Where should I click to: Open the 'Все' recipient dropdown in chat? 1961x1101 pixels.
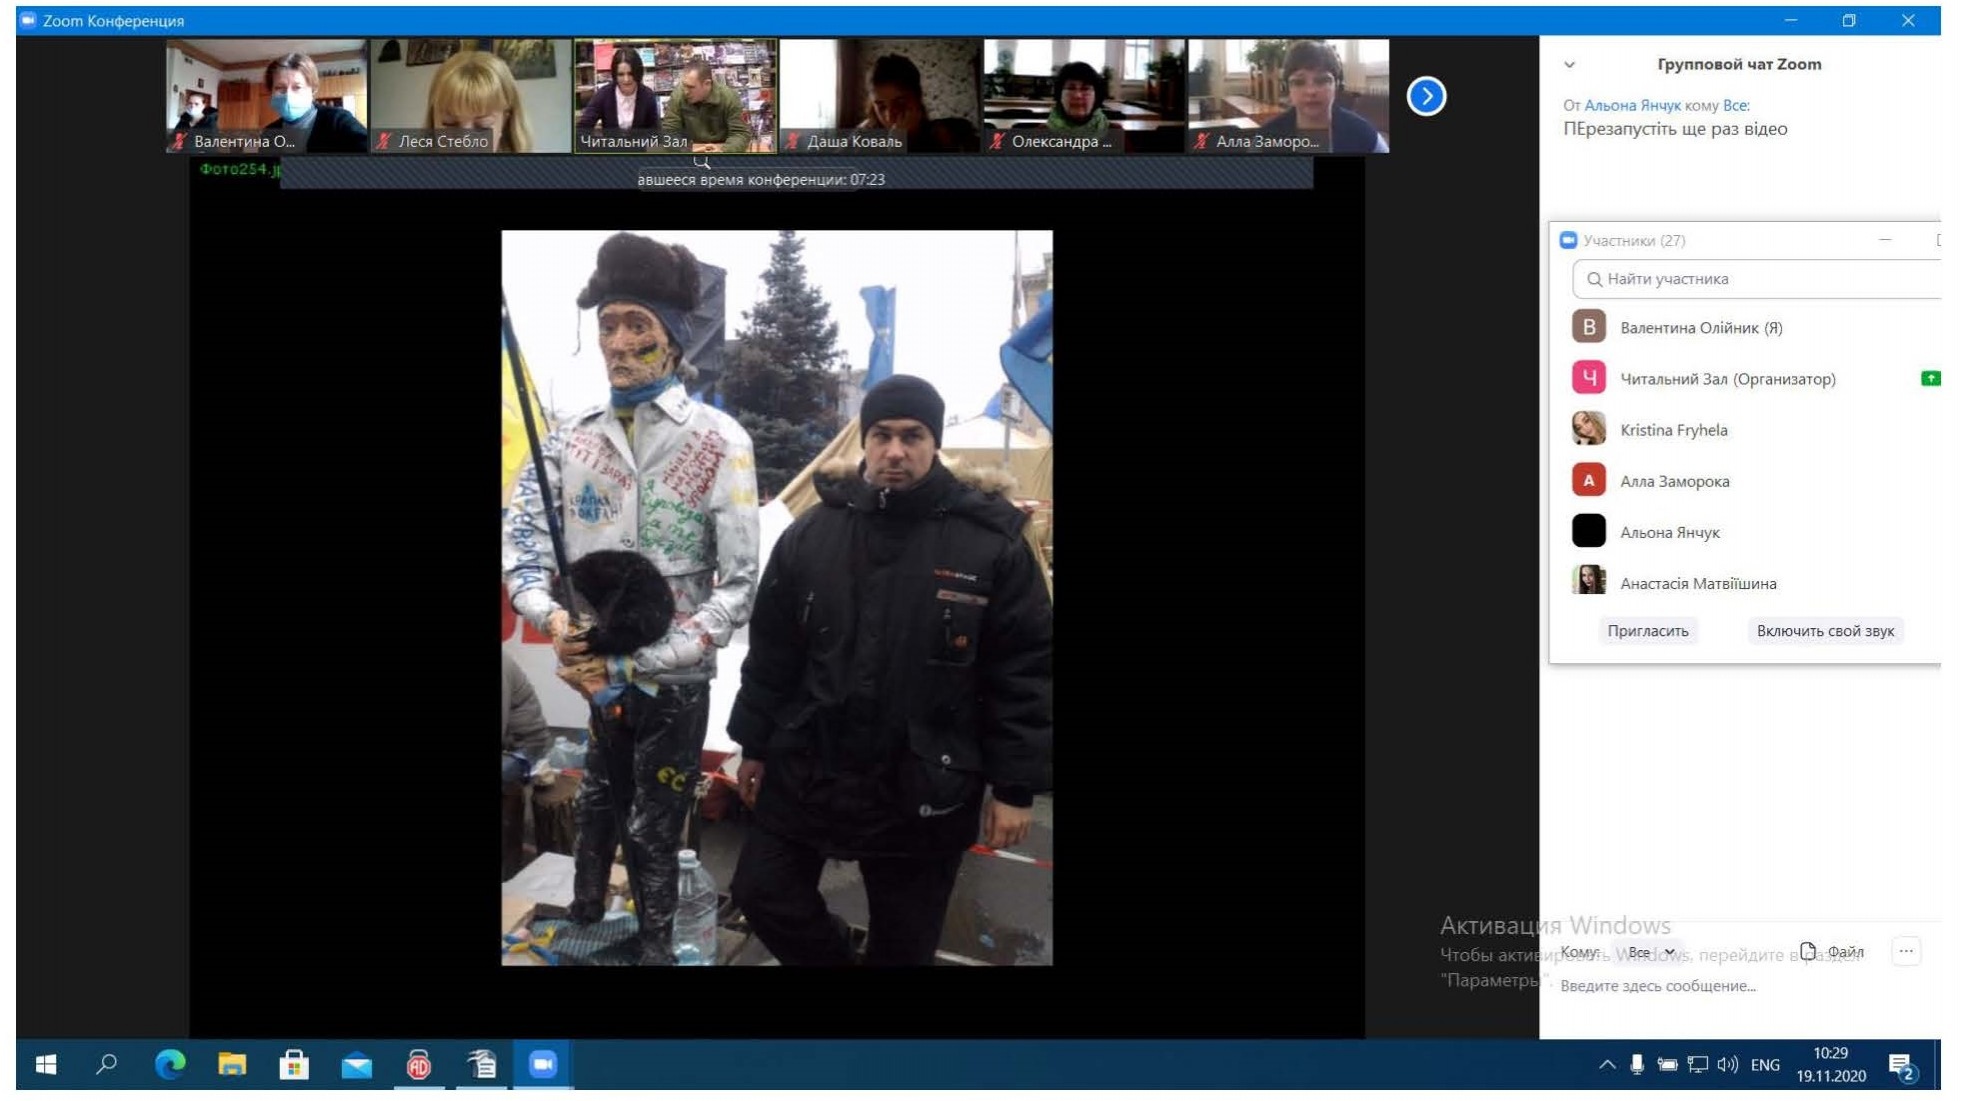(1650, 952)
